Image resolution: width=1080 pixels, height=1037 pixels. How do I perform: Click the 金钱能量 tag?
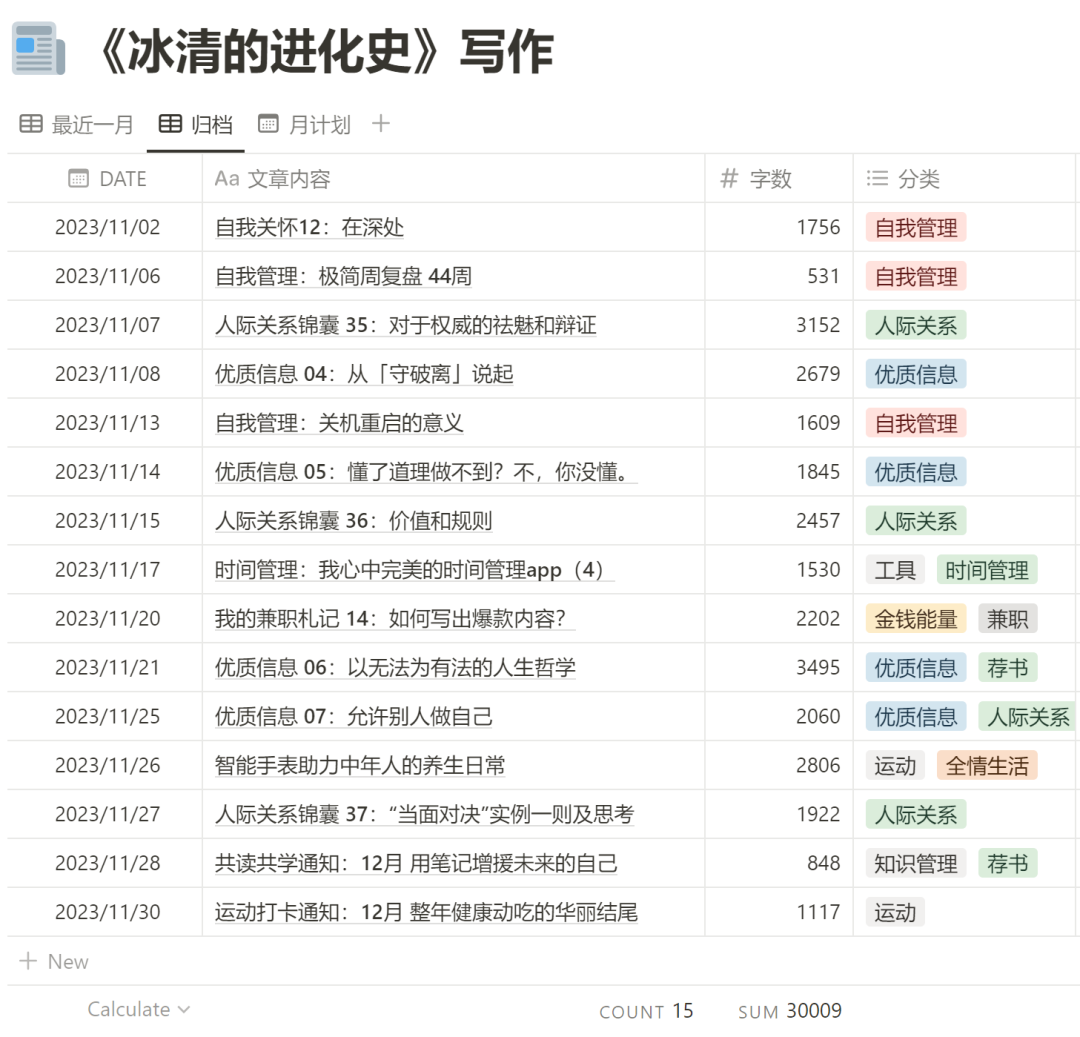pyautogui.click(x=916, y=619)
